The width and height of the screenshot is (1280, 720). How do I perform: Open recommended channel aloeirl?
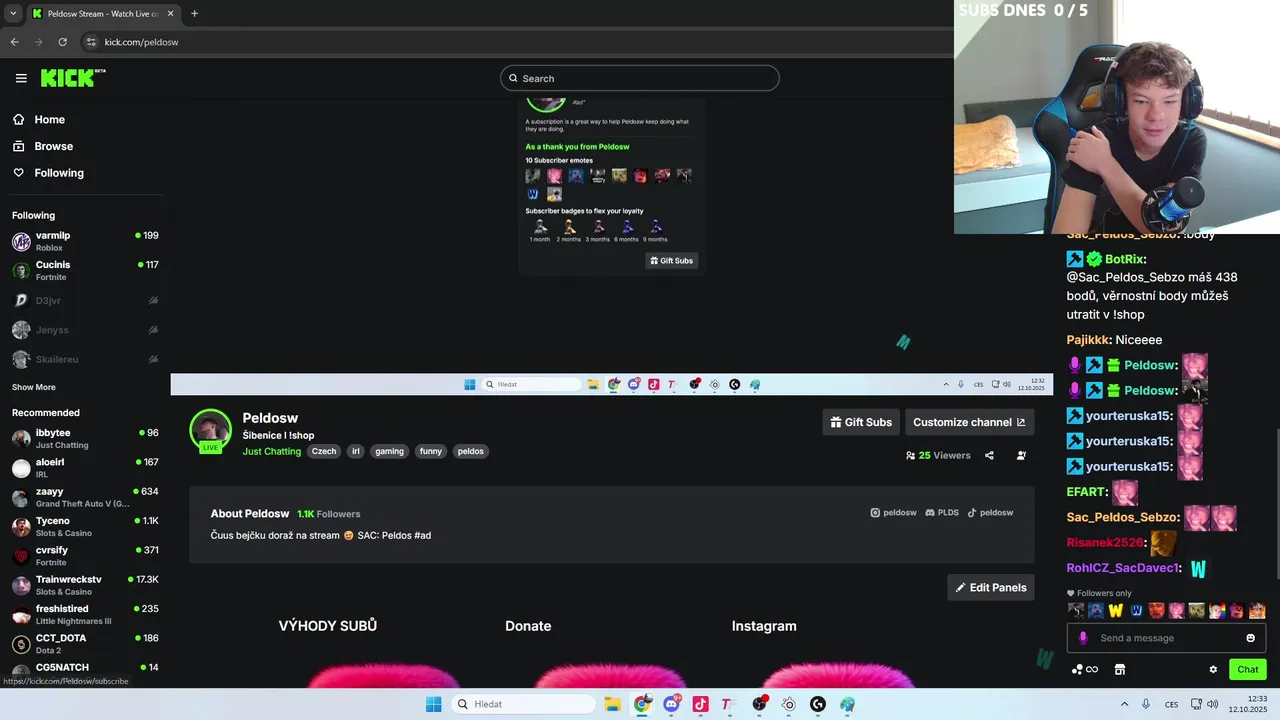tap(85, 468)
